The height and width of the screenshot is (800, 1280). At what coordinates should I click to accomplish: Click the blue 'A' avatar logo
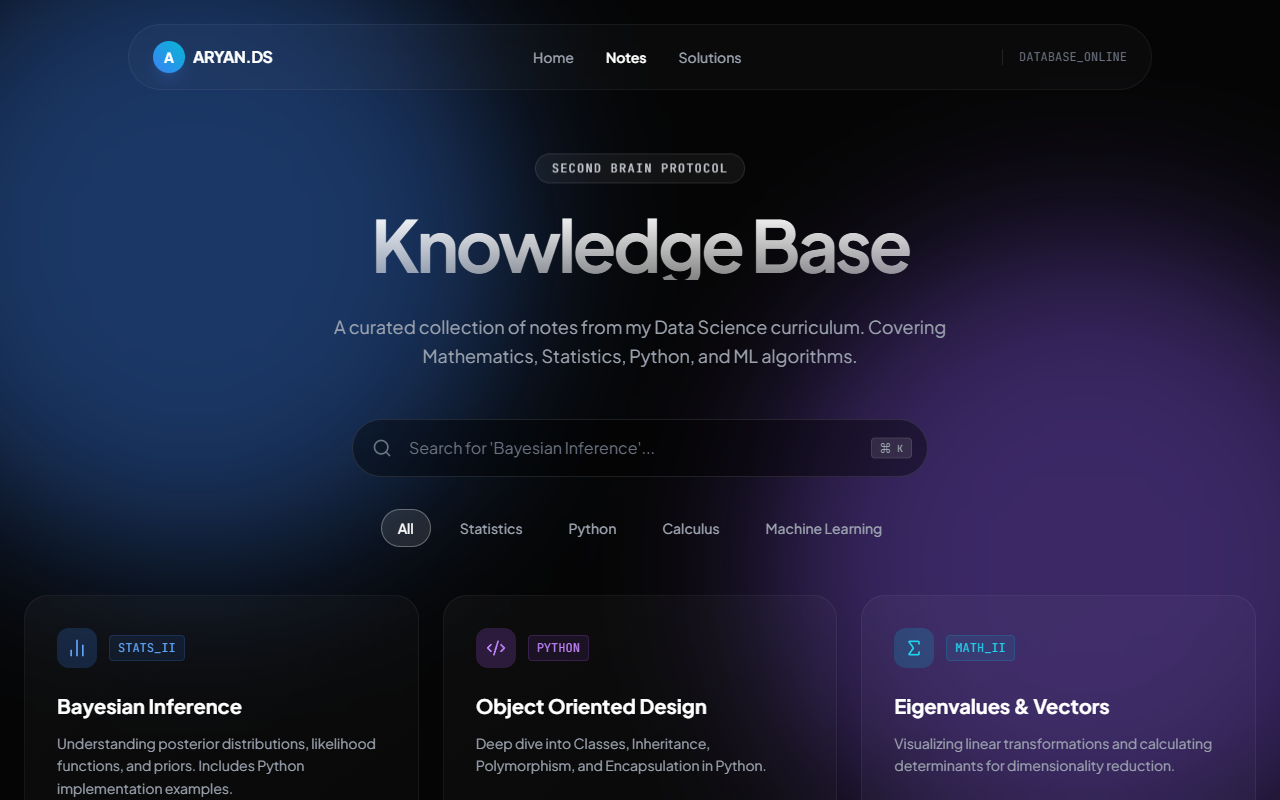(168, 57)
